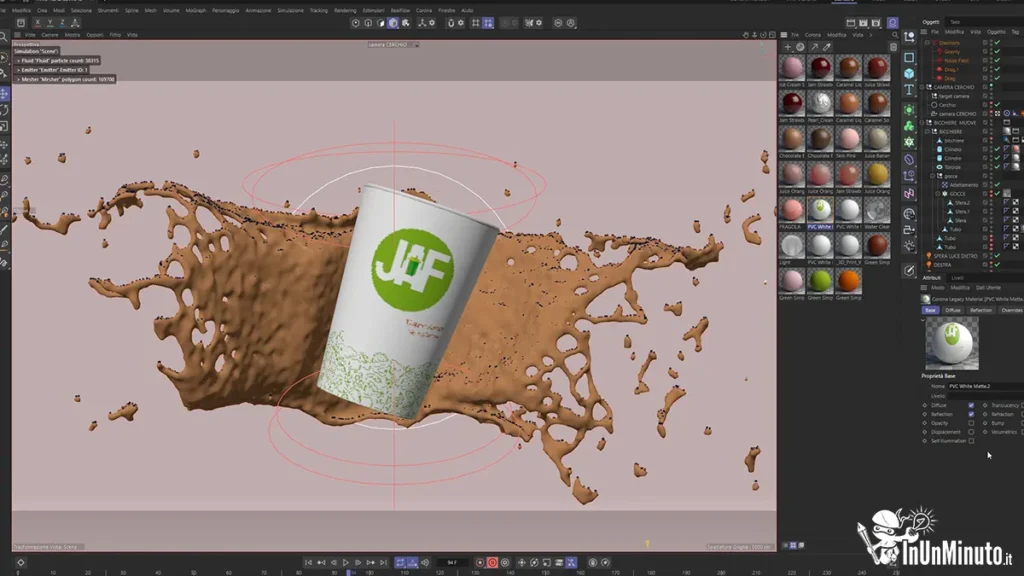Click the Nome field with PVC White Matte.2
This screenshot has width=1024, height=576.
pos(985,386)
